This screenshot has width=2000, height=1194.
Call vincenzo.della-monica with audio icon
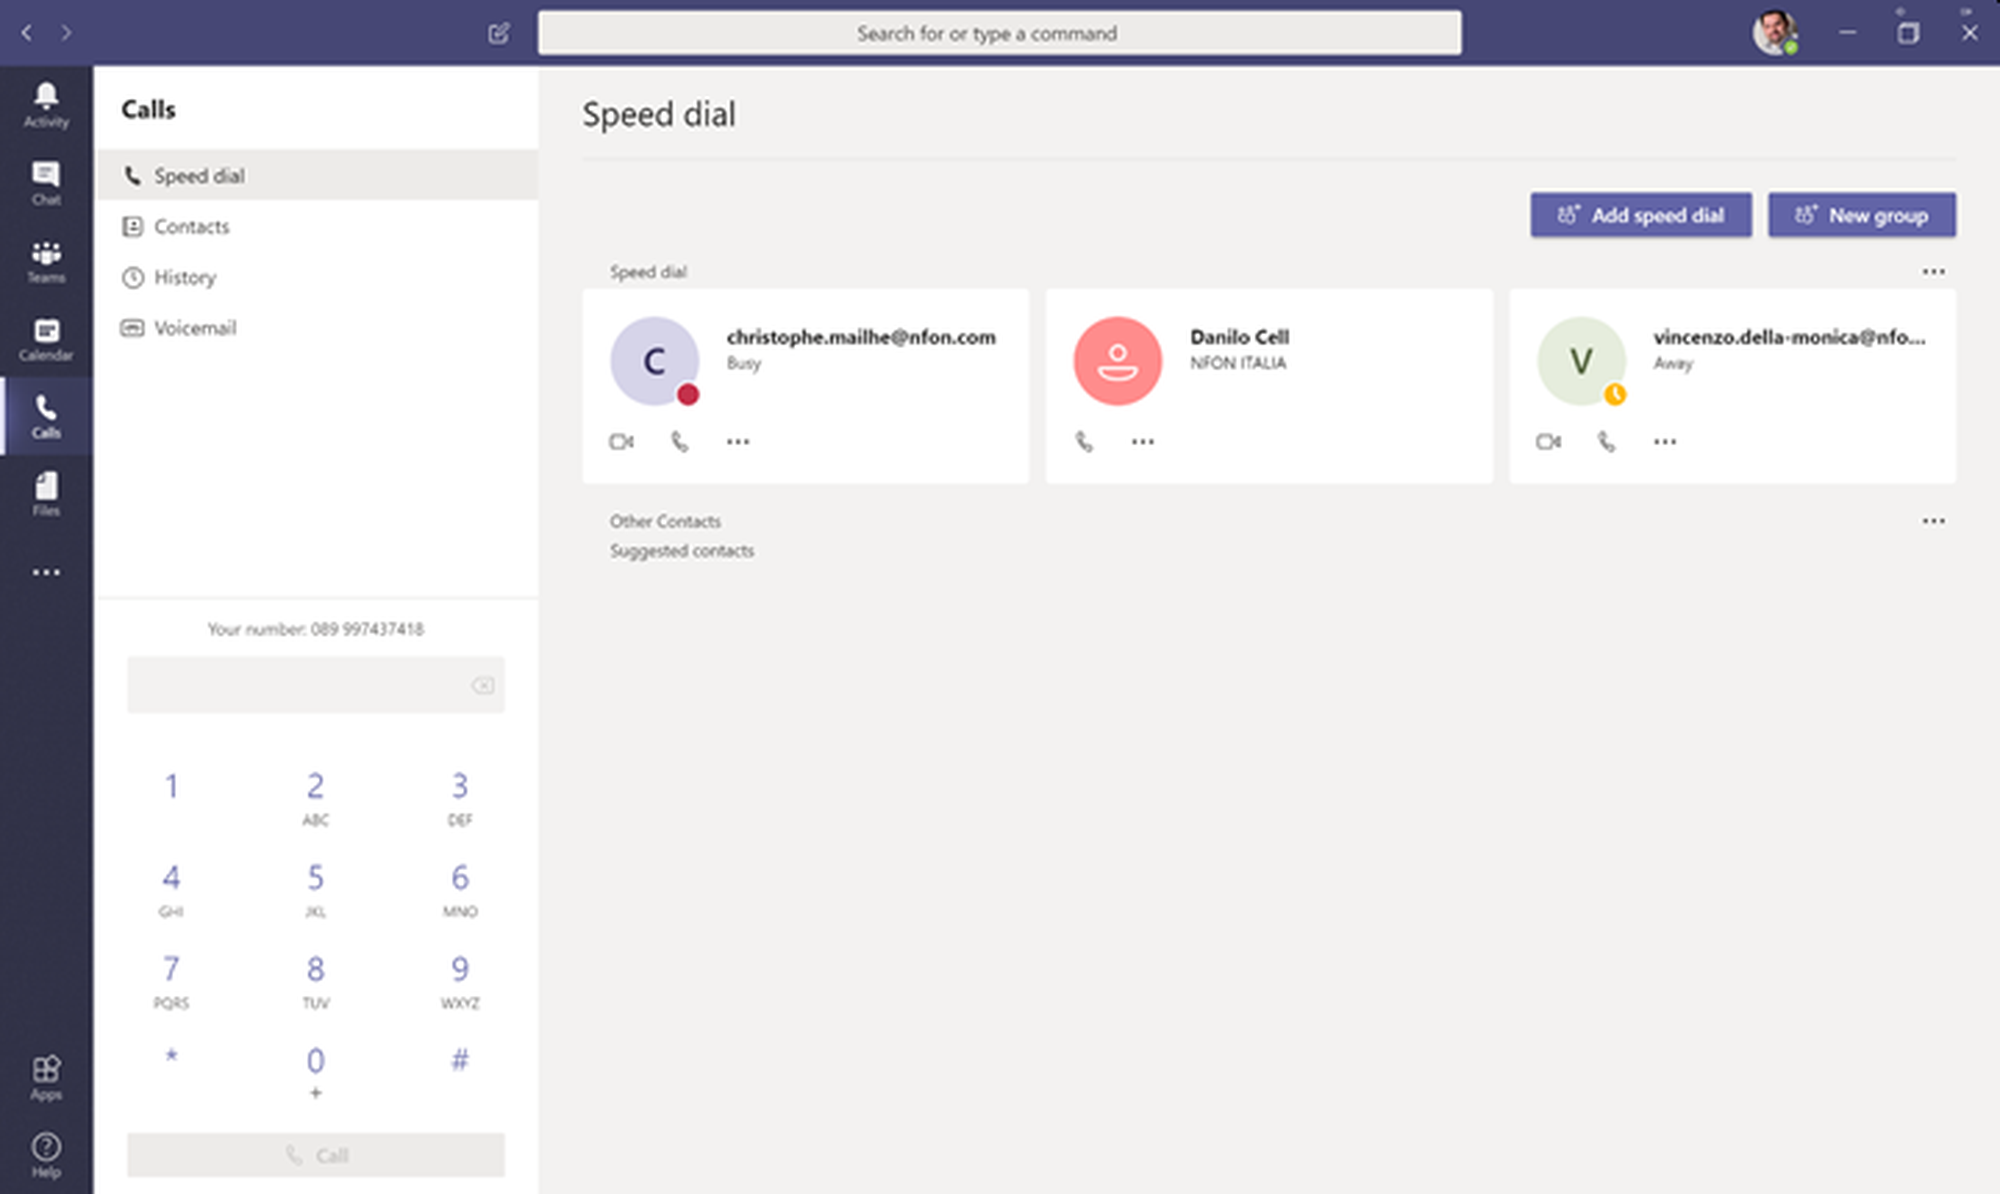[1606, 441]
